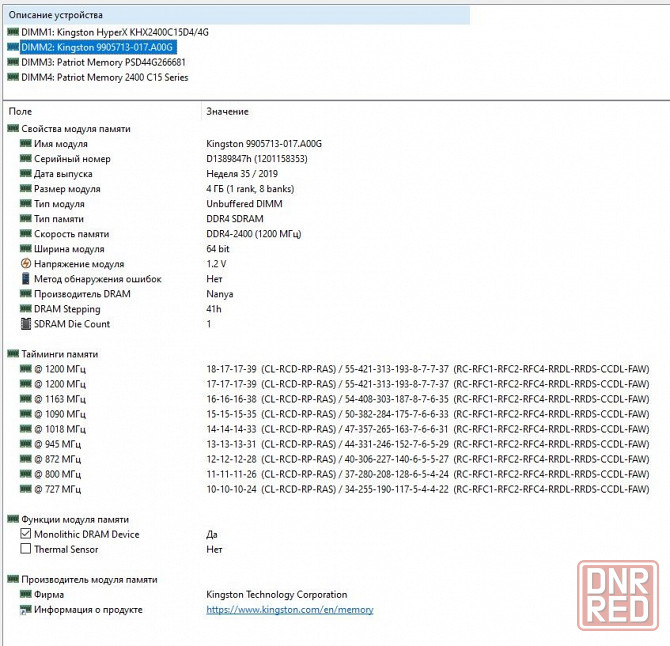Click the Информация о продукте link icon

(x=26, y=610)
